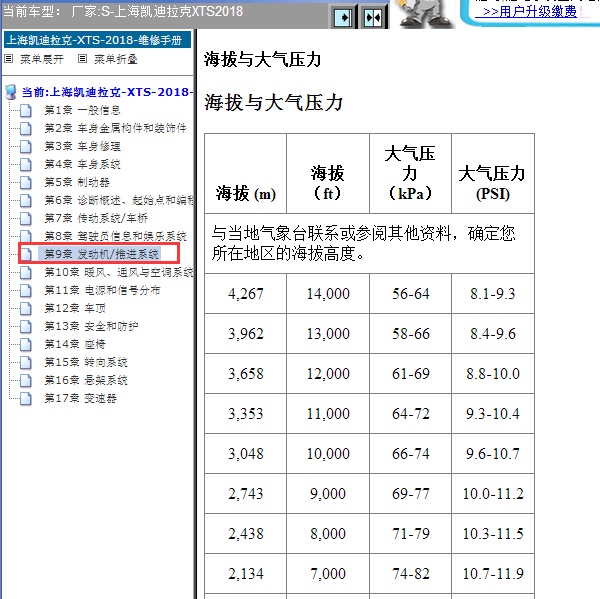Open 第3章 车身修理
600x599 pixels.
(83, 146)
